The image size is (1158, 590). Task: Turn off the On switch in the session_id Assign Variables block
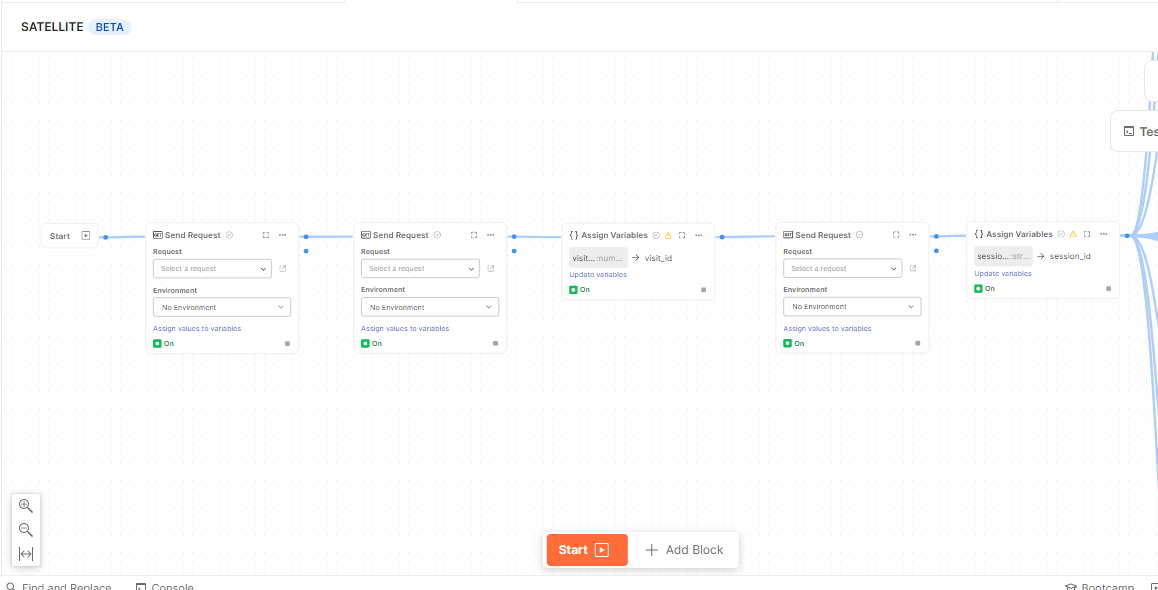(x=978, y=288)
